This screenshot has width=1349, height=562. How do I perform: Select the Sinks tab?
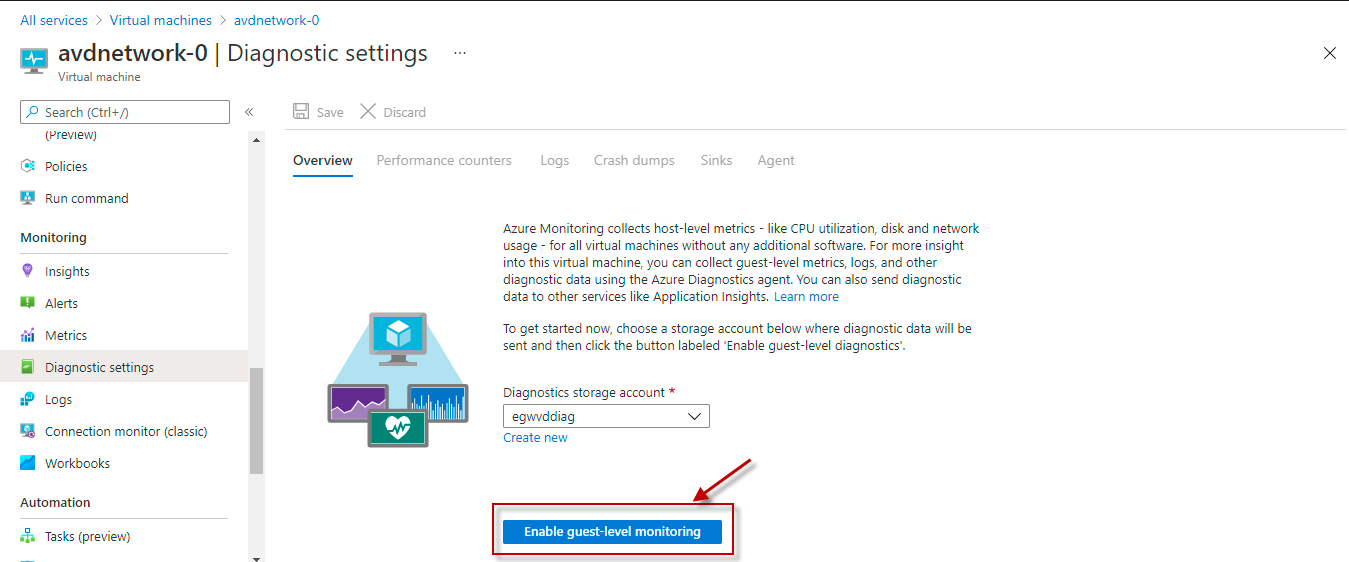click(716, 160)
